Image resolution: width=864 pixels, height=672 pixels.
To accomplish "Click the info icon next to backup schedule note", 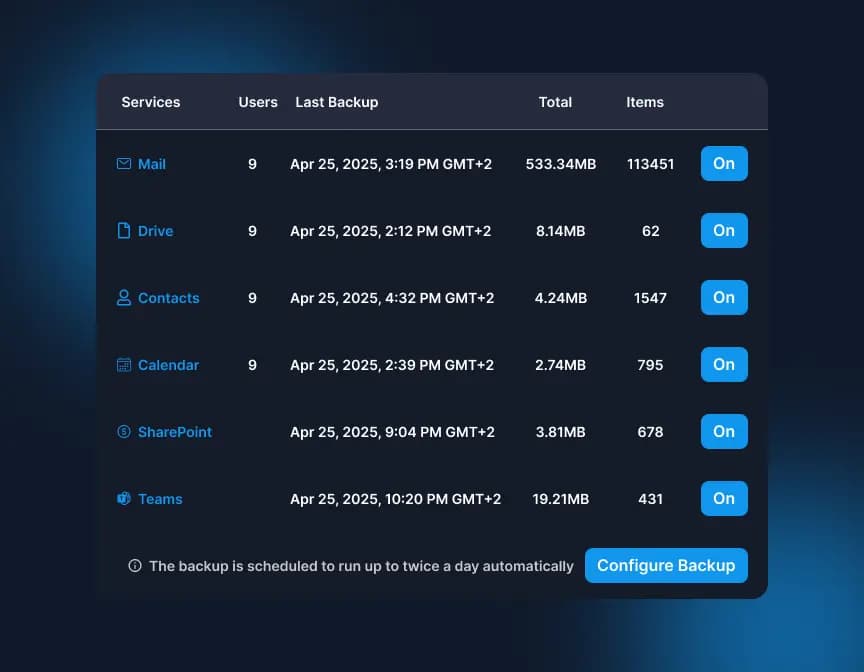I will 134,565.
